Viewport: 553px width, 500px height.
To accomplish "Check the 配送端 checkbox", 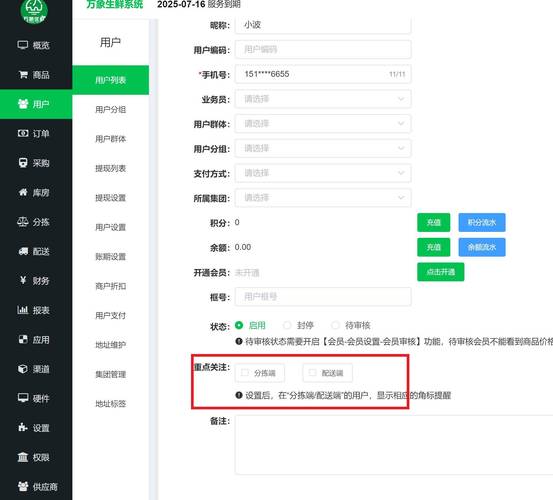I will [x=312, y=373].
